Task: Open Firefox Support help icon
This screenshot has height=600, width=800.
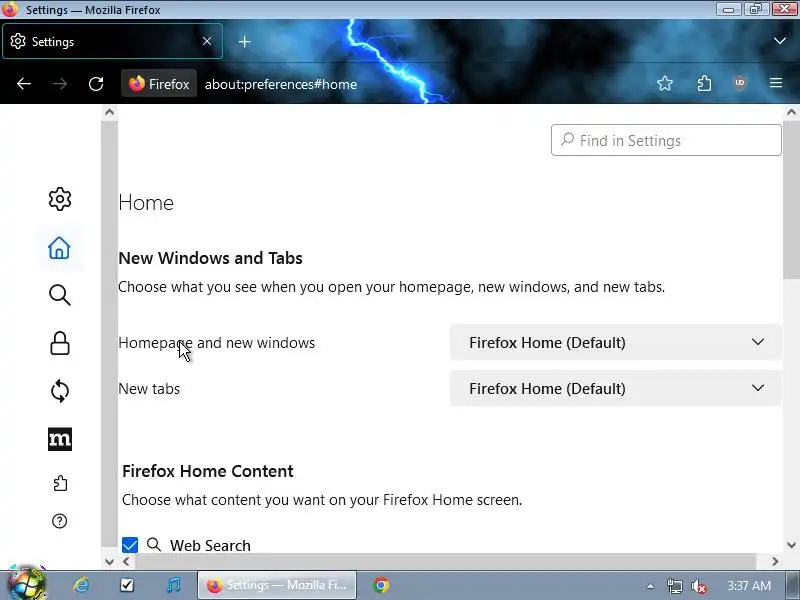Action: [60, 521]
